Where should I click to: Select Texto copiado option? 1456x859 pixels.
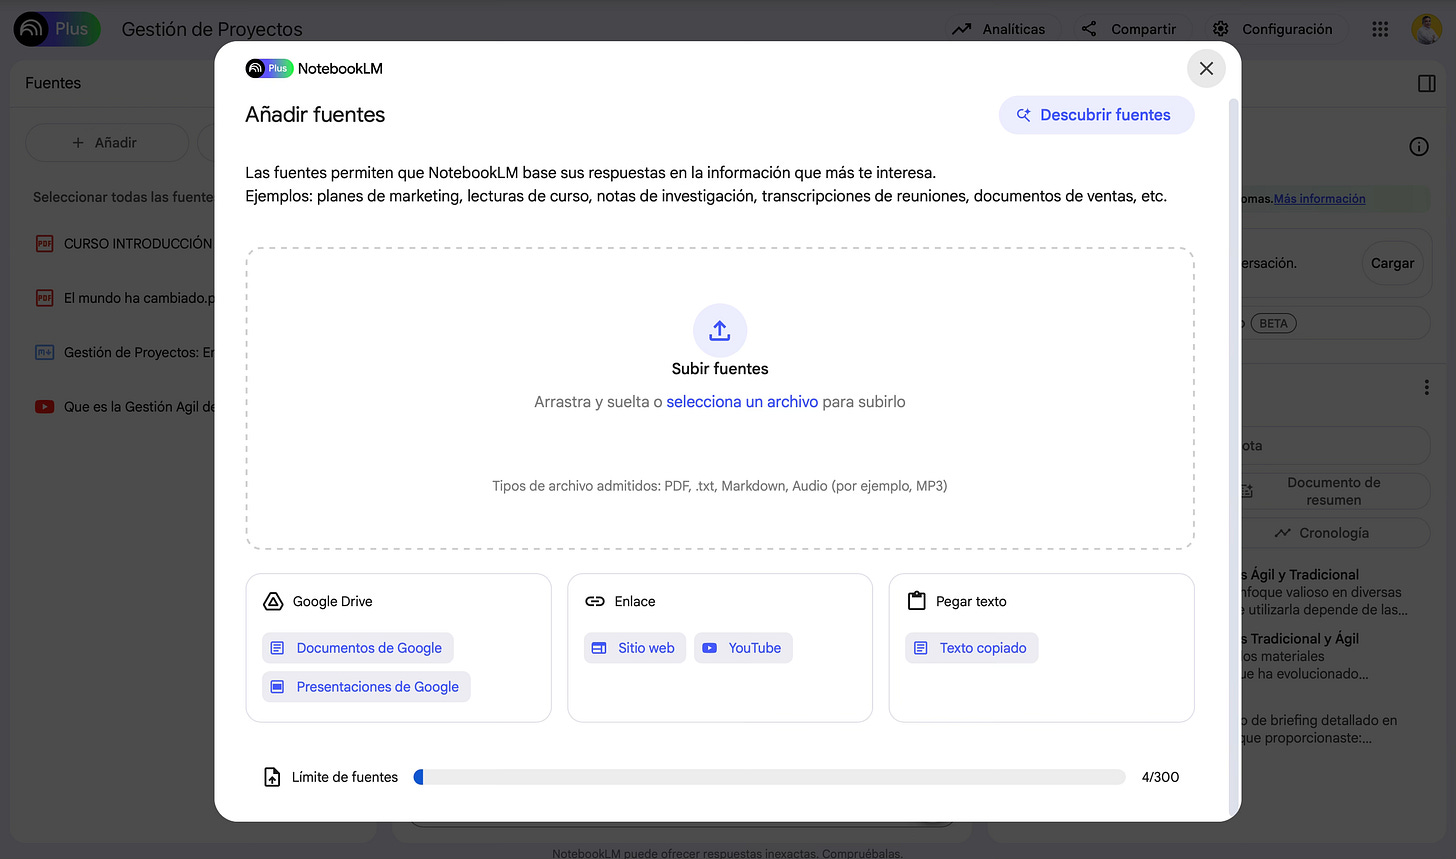click(972, 648)
